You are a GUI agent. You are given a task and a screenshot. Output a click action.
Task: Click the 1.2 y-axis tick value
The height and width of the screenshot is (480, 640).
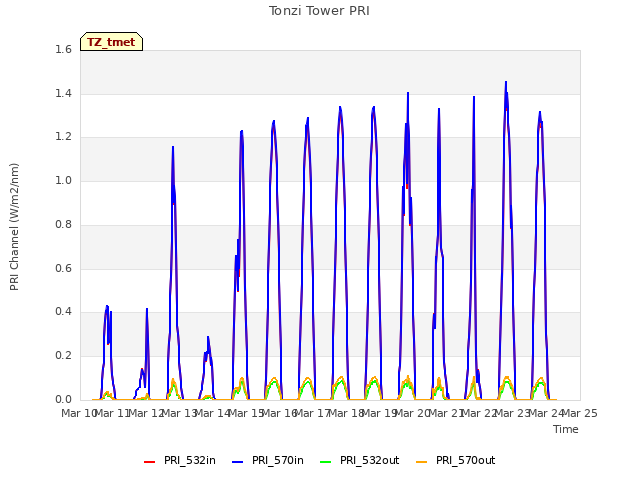[x=63, y=137]
